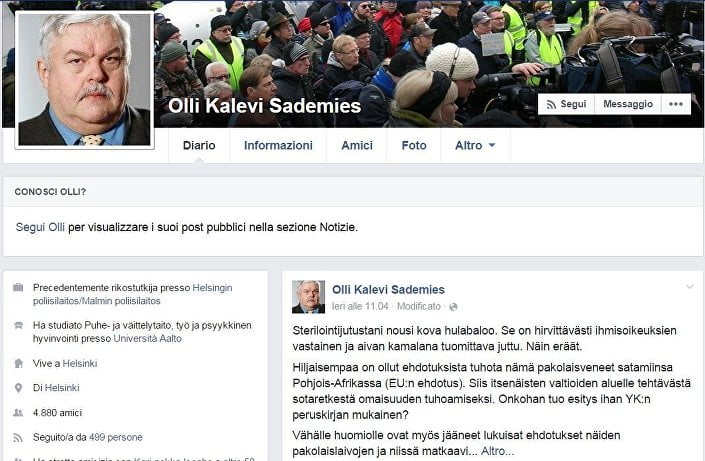705x461 pixels.
Task: Switch to the Diario tab
Action: 199,145
